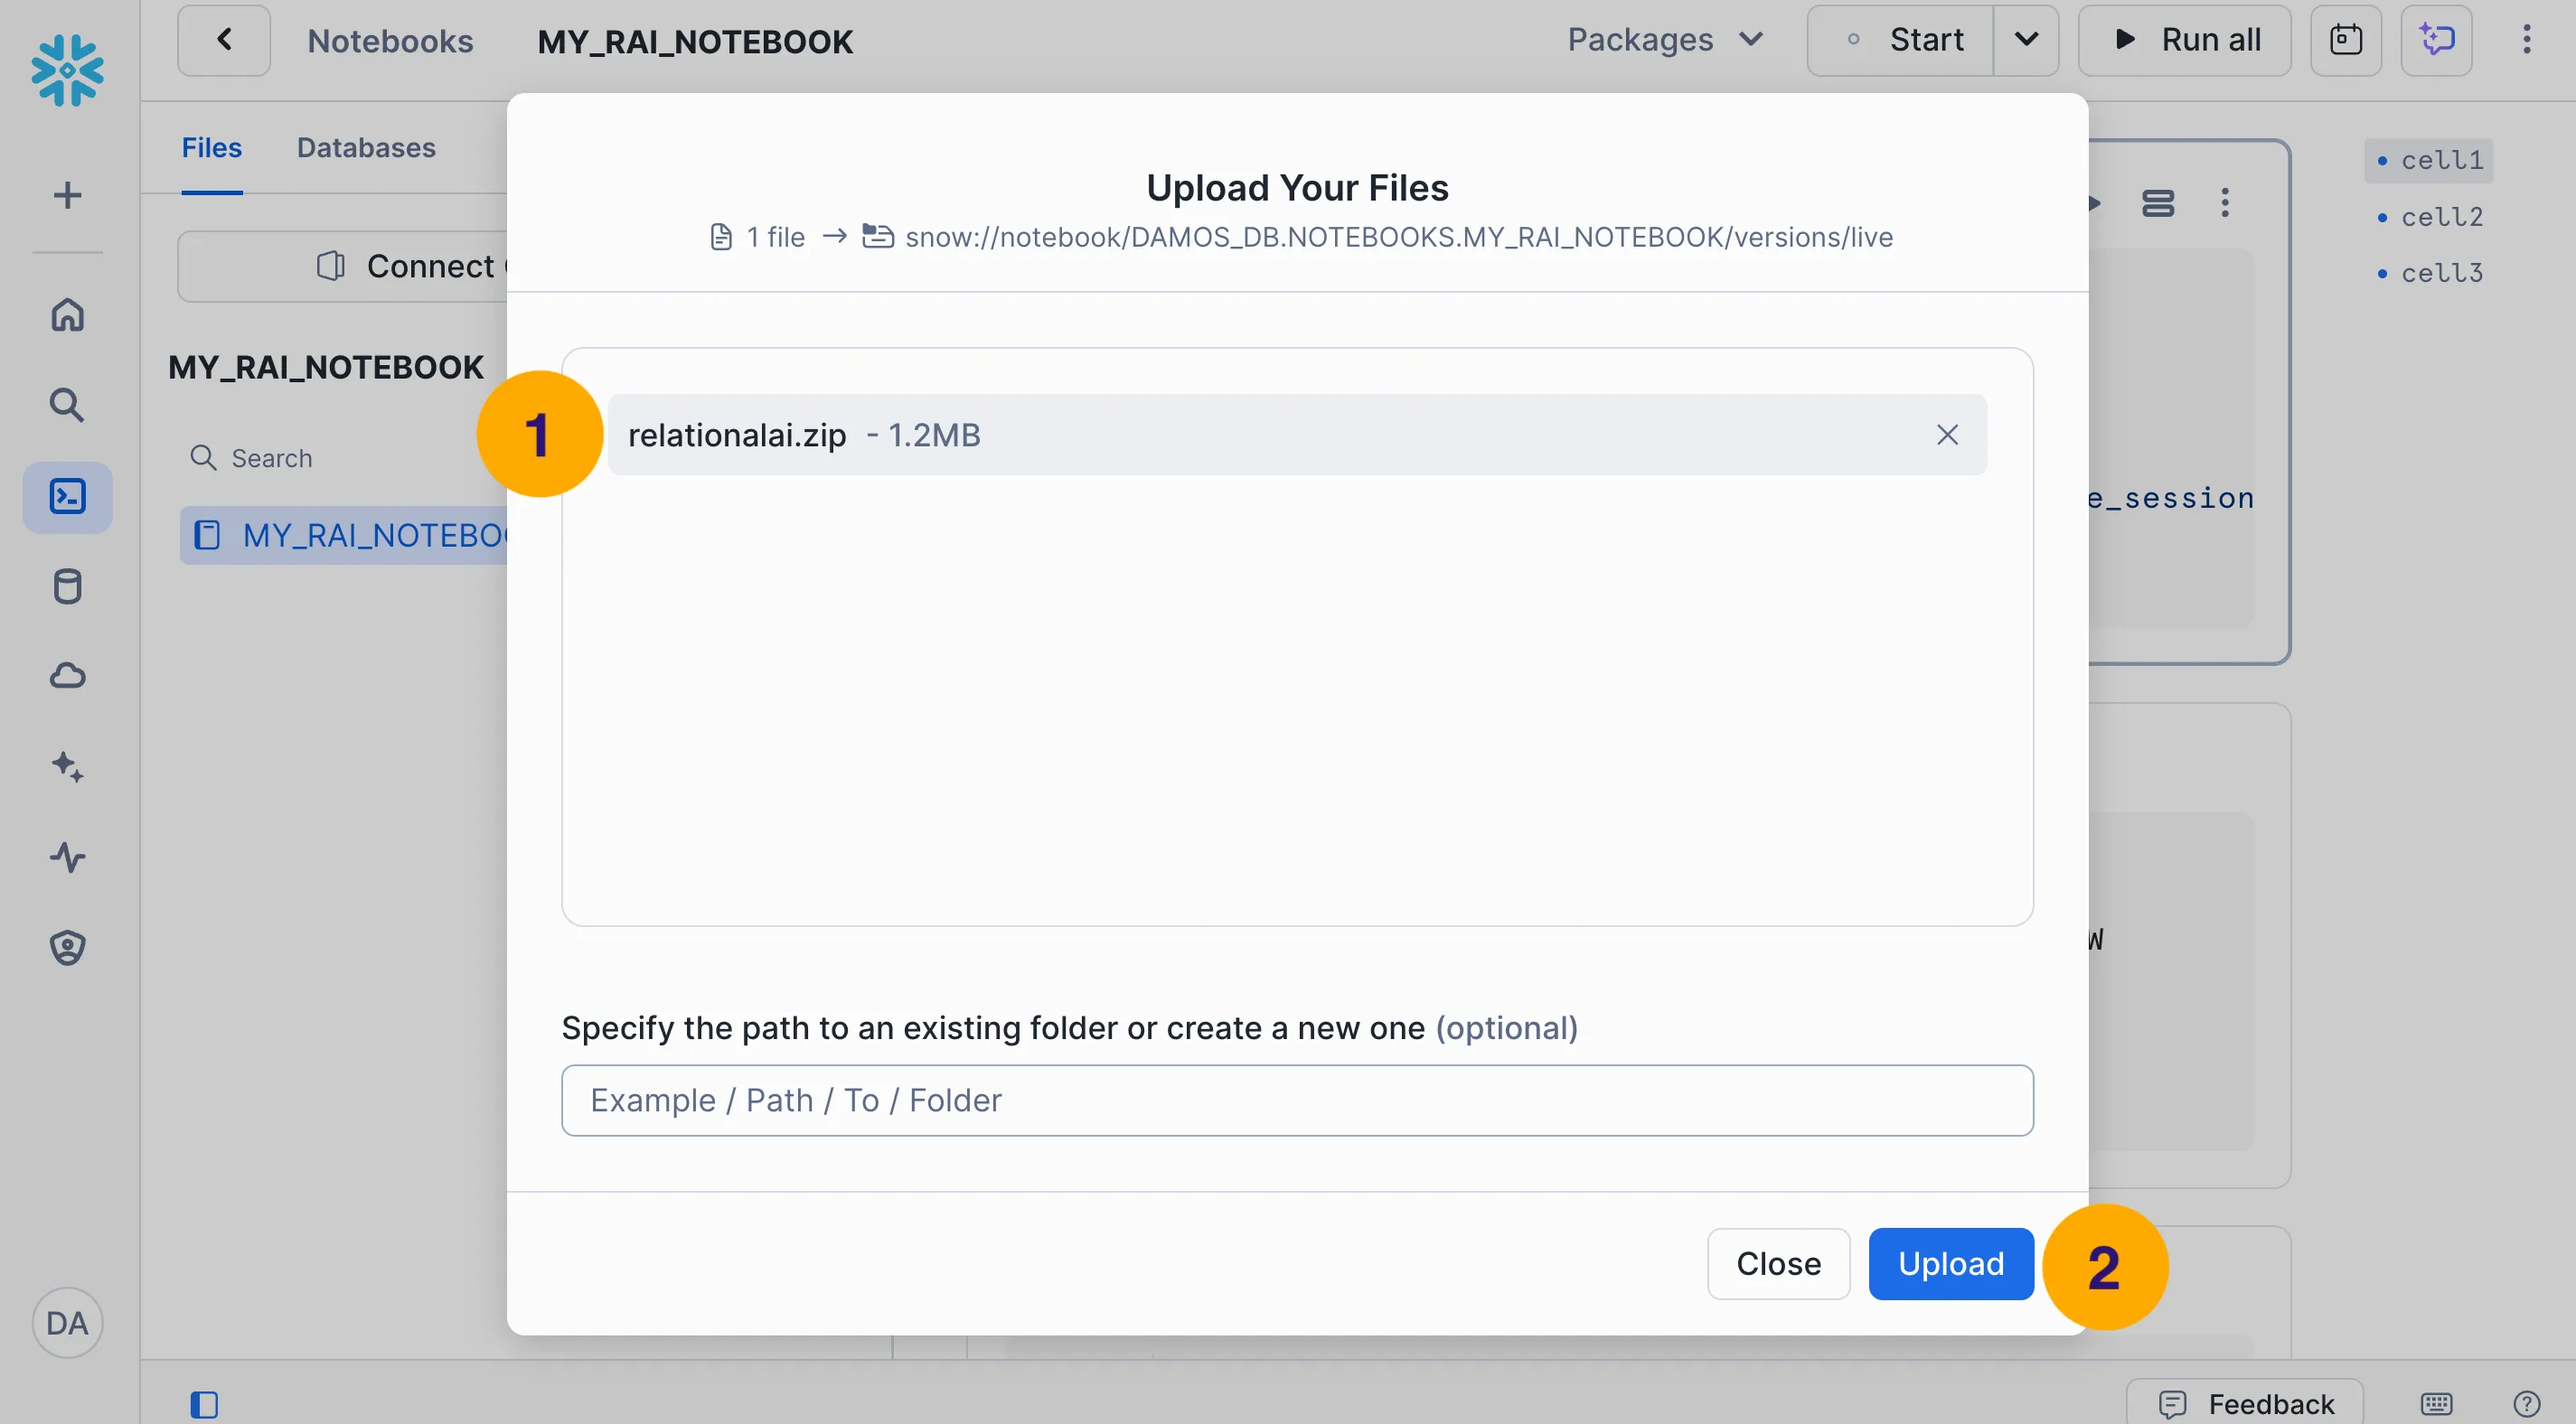The width and height of the screenshot is (2576, 1424).
Task: Expand the Packages dropdown
Action: (x=1664, y=40)
